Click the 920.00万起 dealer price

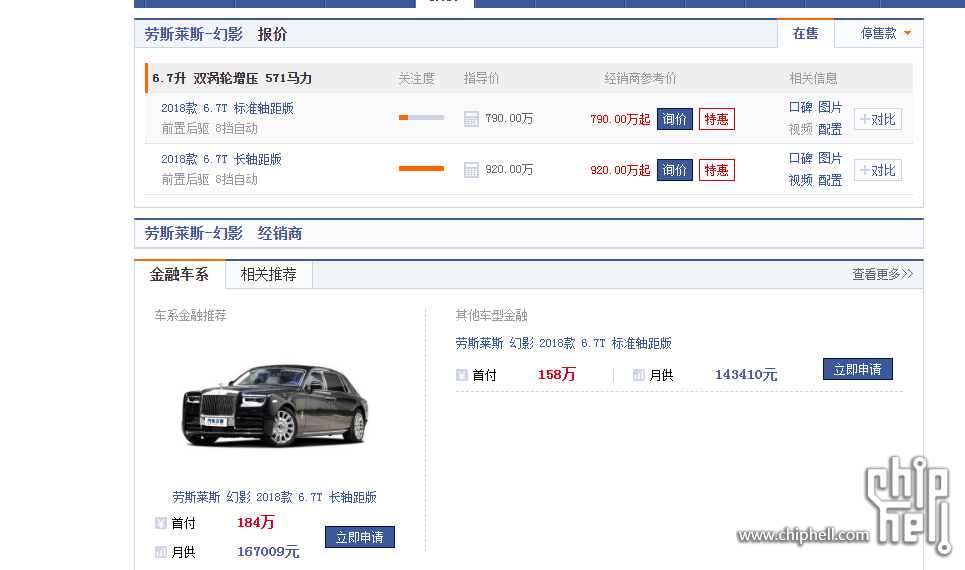point(620,170)
